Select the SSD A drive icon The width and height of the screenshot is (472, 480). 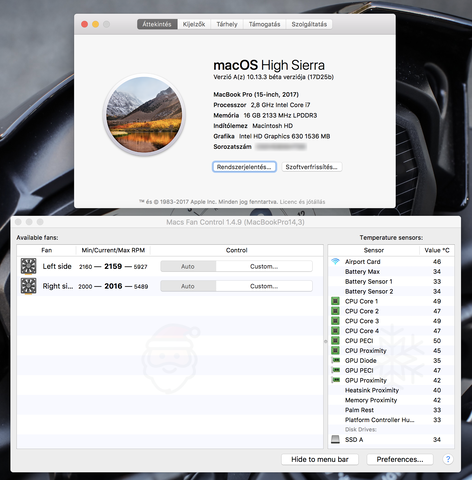point(335,439)
